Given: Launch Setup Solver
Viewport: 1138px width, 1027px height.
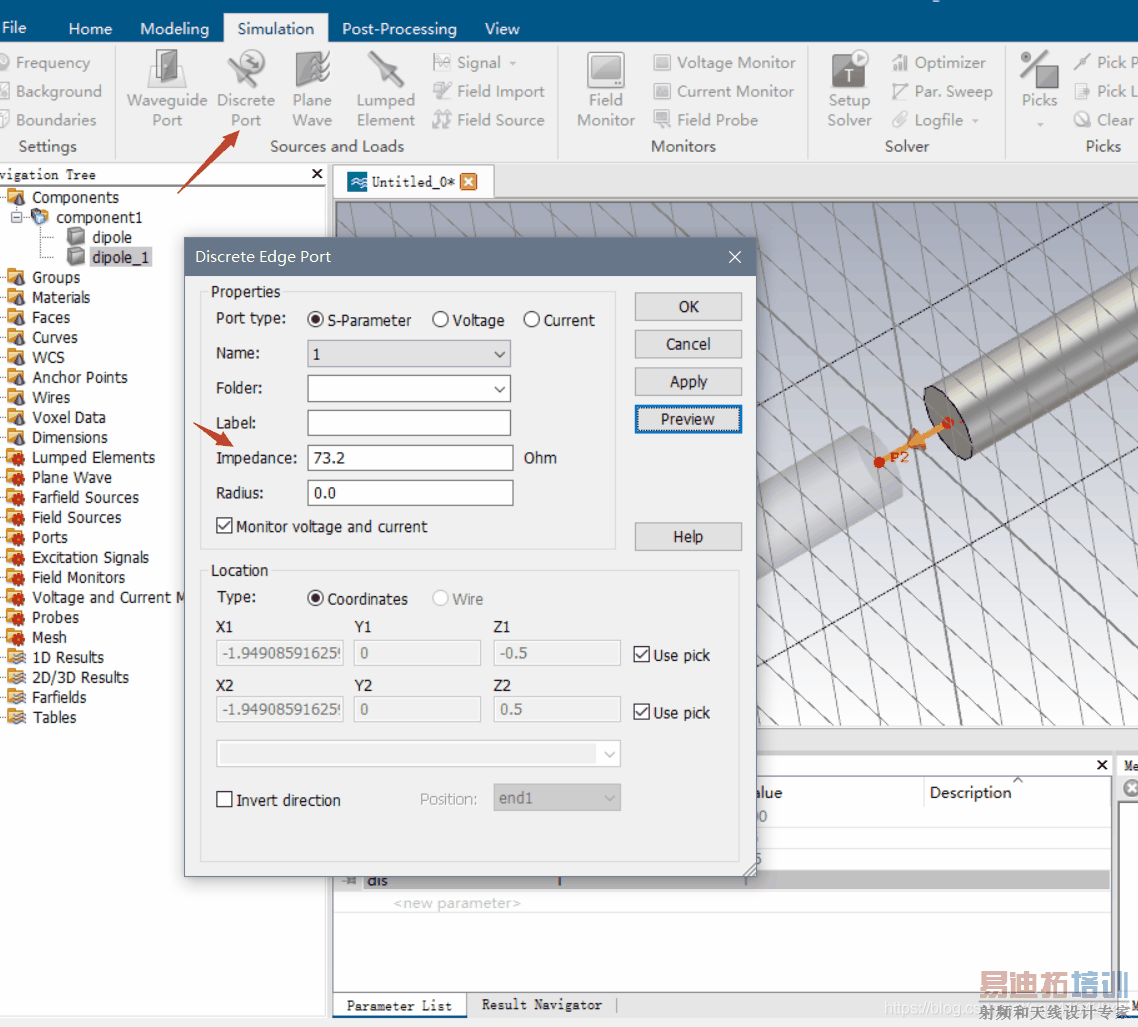Looking at the screenshot, I should tap(849, 89).
